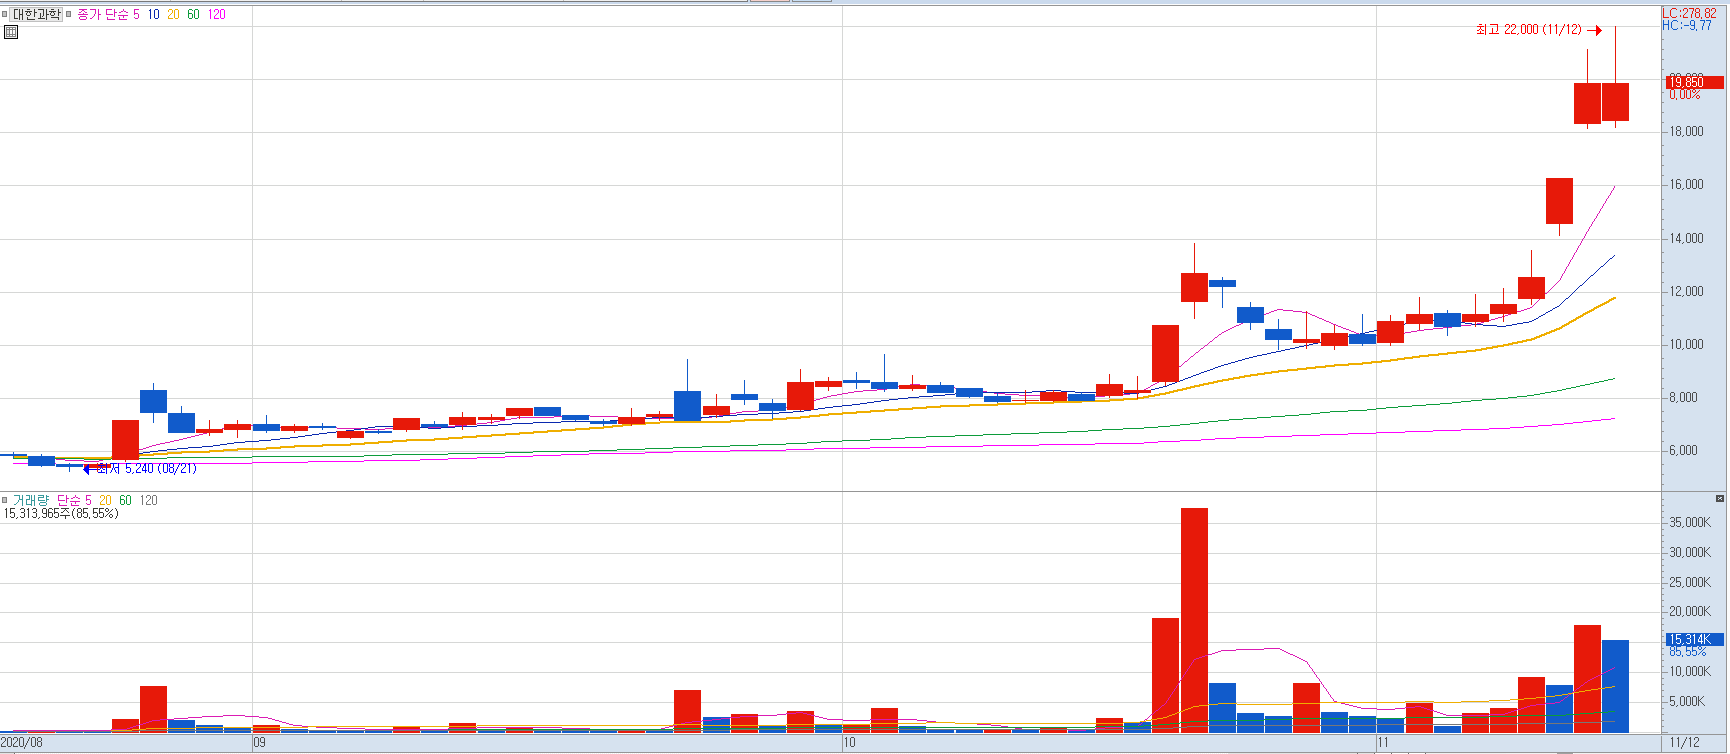This screenshot has height=754, width=1730.
Task: Select the 거래량 volume indicator label
Action: coord(30,500)
